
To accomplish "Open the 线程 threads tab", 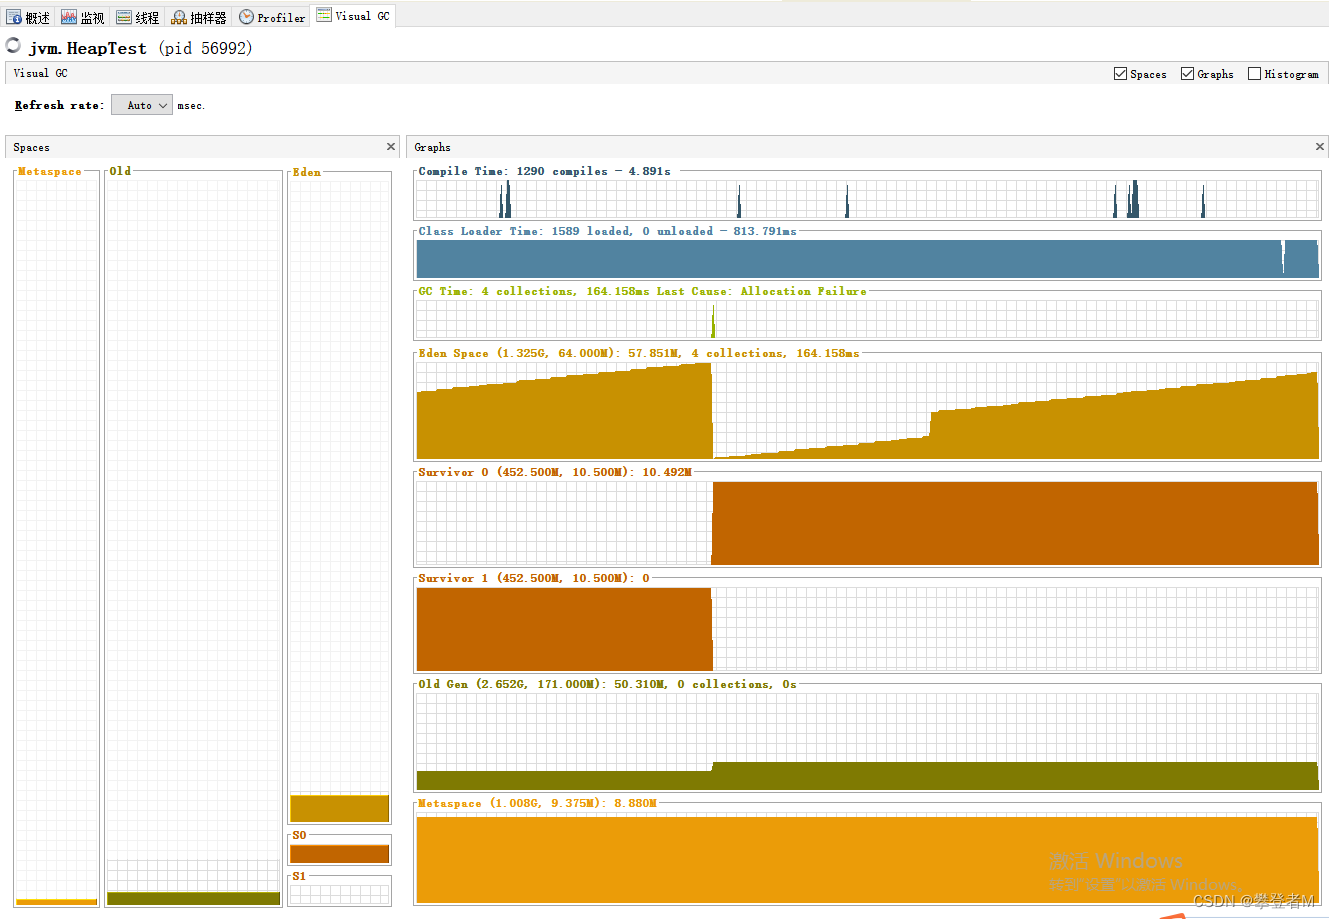I will (x=138, y=17).
